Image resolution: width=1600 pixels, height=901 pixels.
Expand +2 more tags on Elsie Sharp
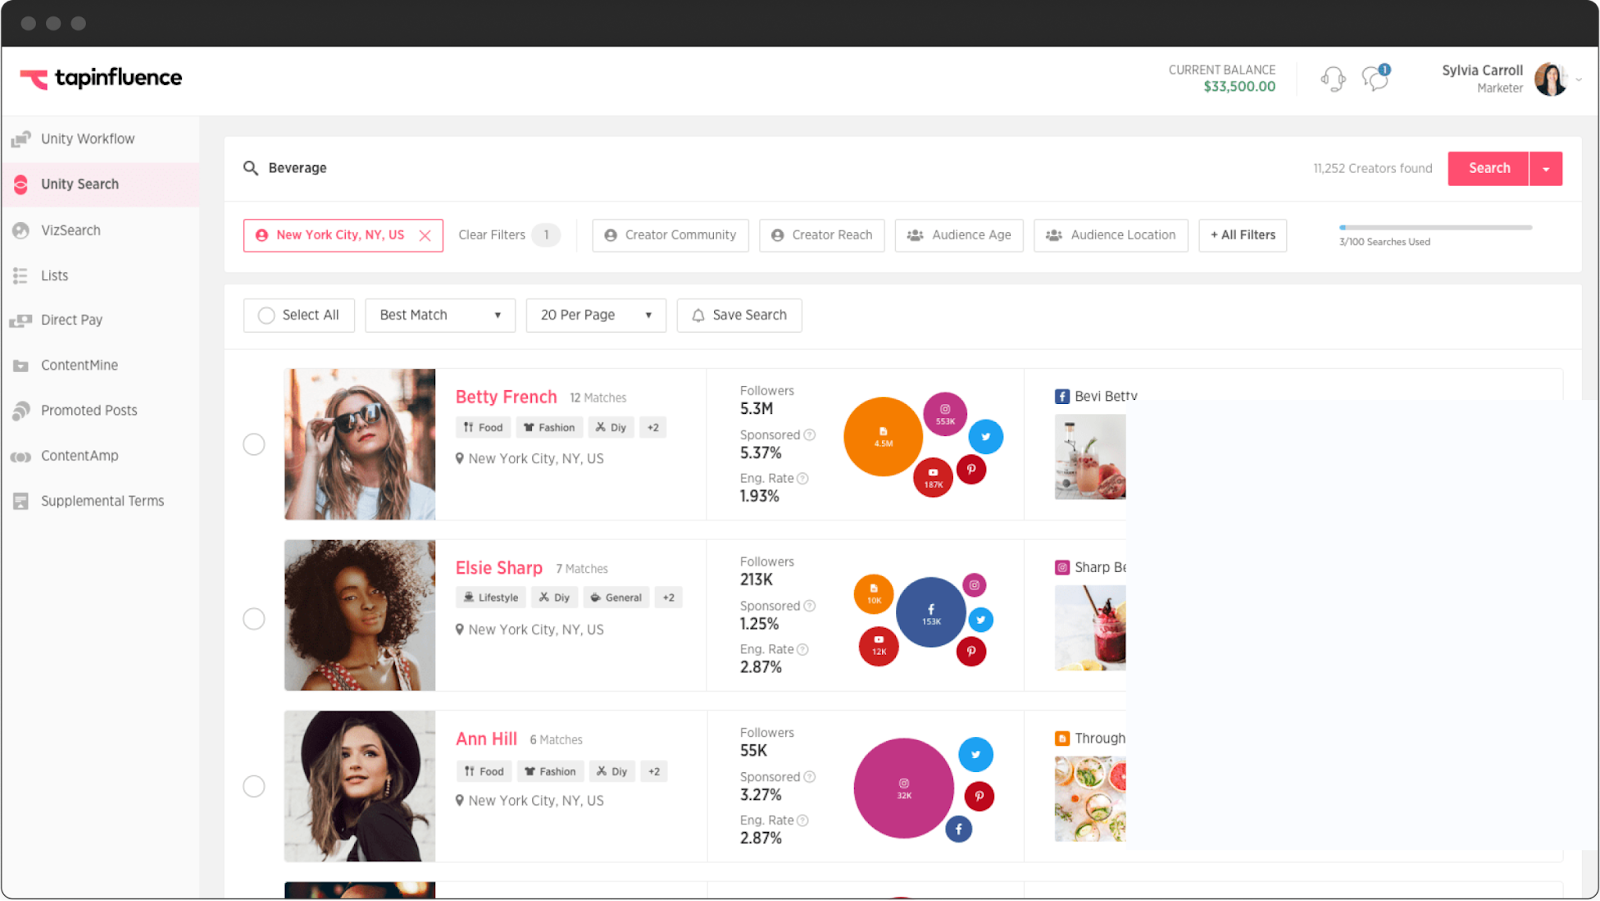(x=668, y=597)
